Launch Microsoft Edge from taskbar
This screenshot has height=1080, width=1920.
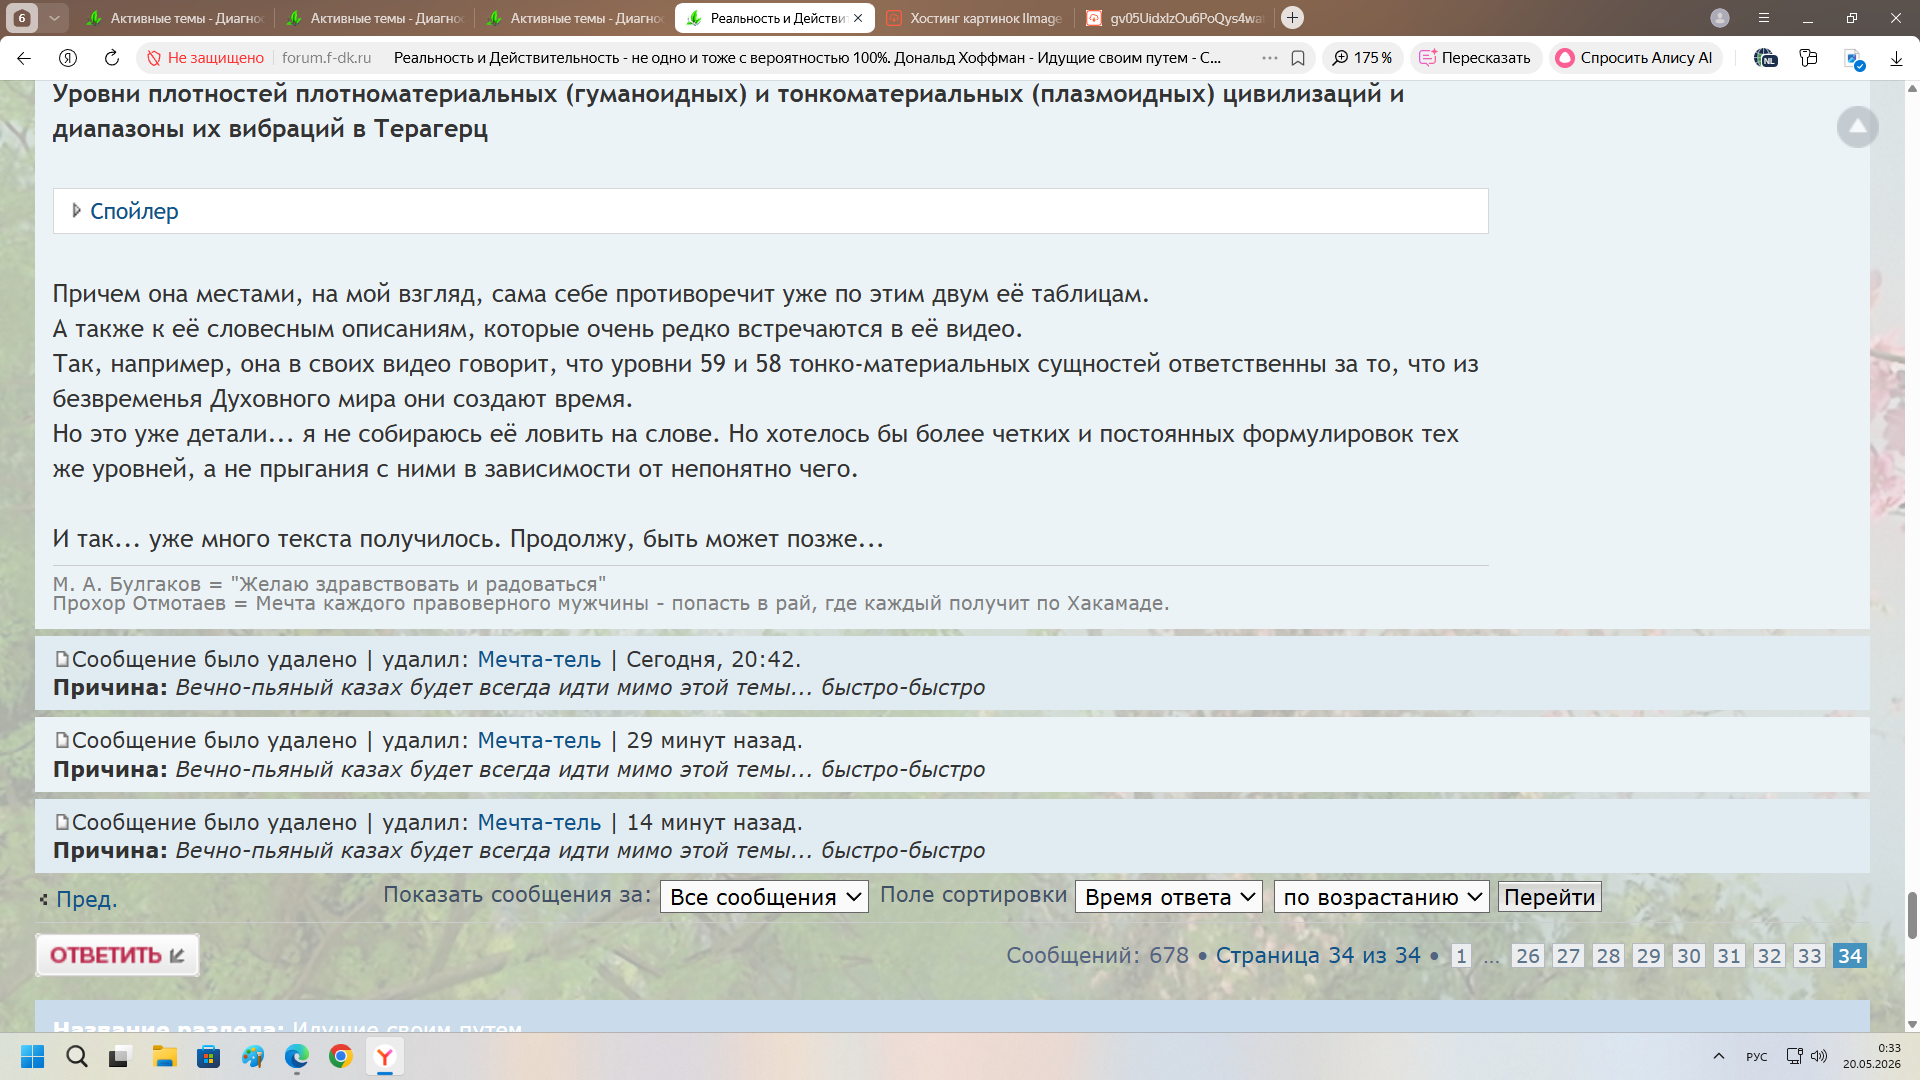[297, 1056]
